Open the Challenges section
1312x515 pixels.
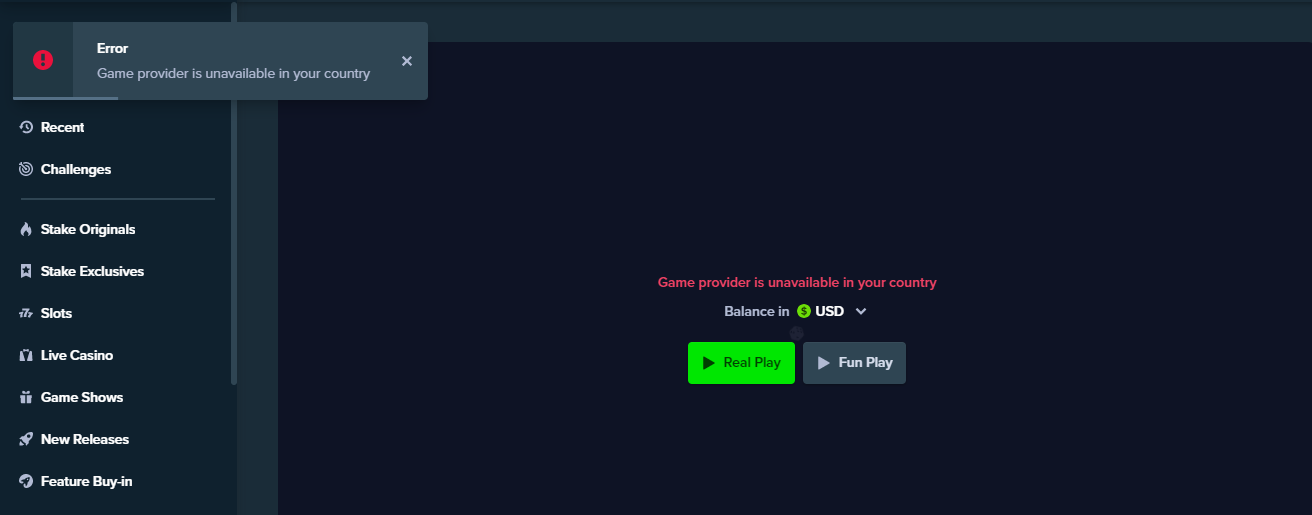[x=76, y=169]
